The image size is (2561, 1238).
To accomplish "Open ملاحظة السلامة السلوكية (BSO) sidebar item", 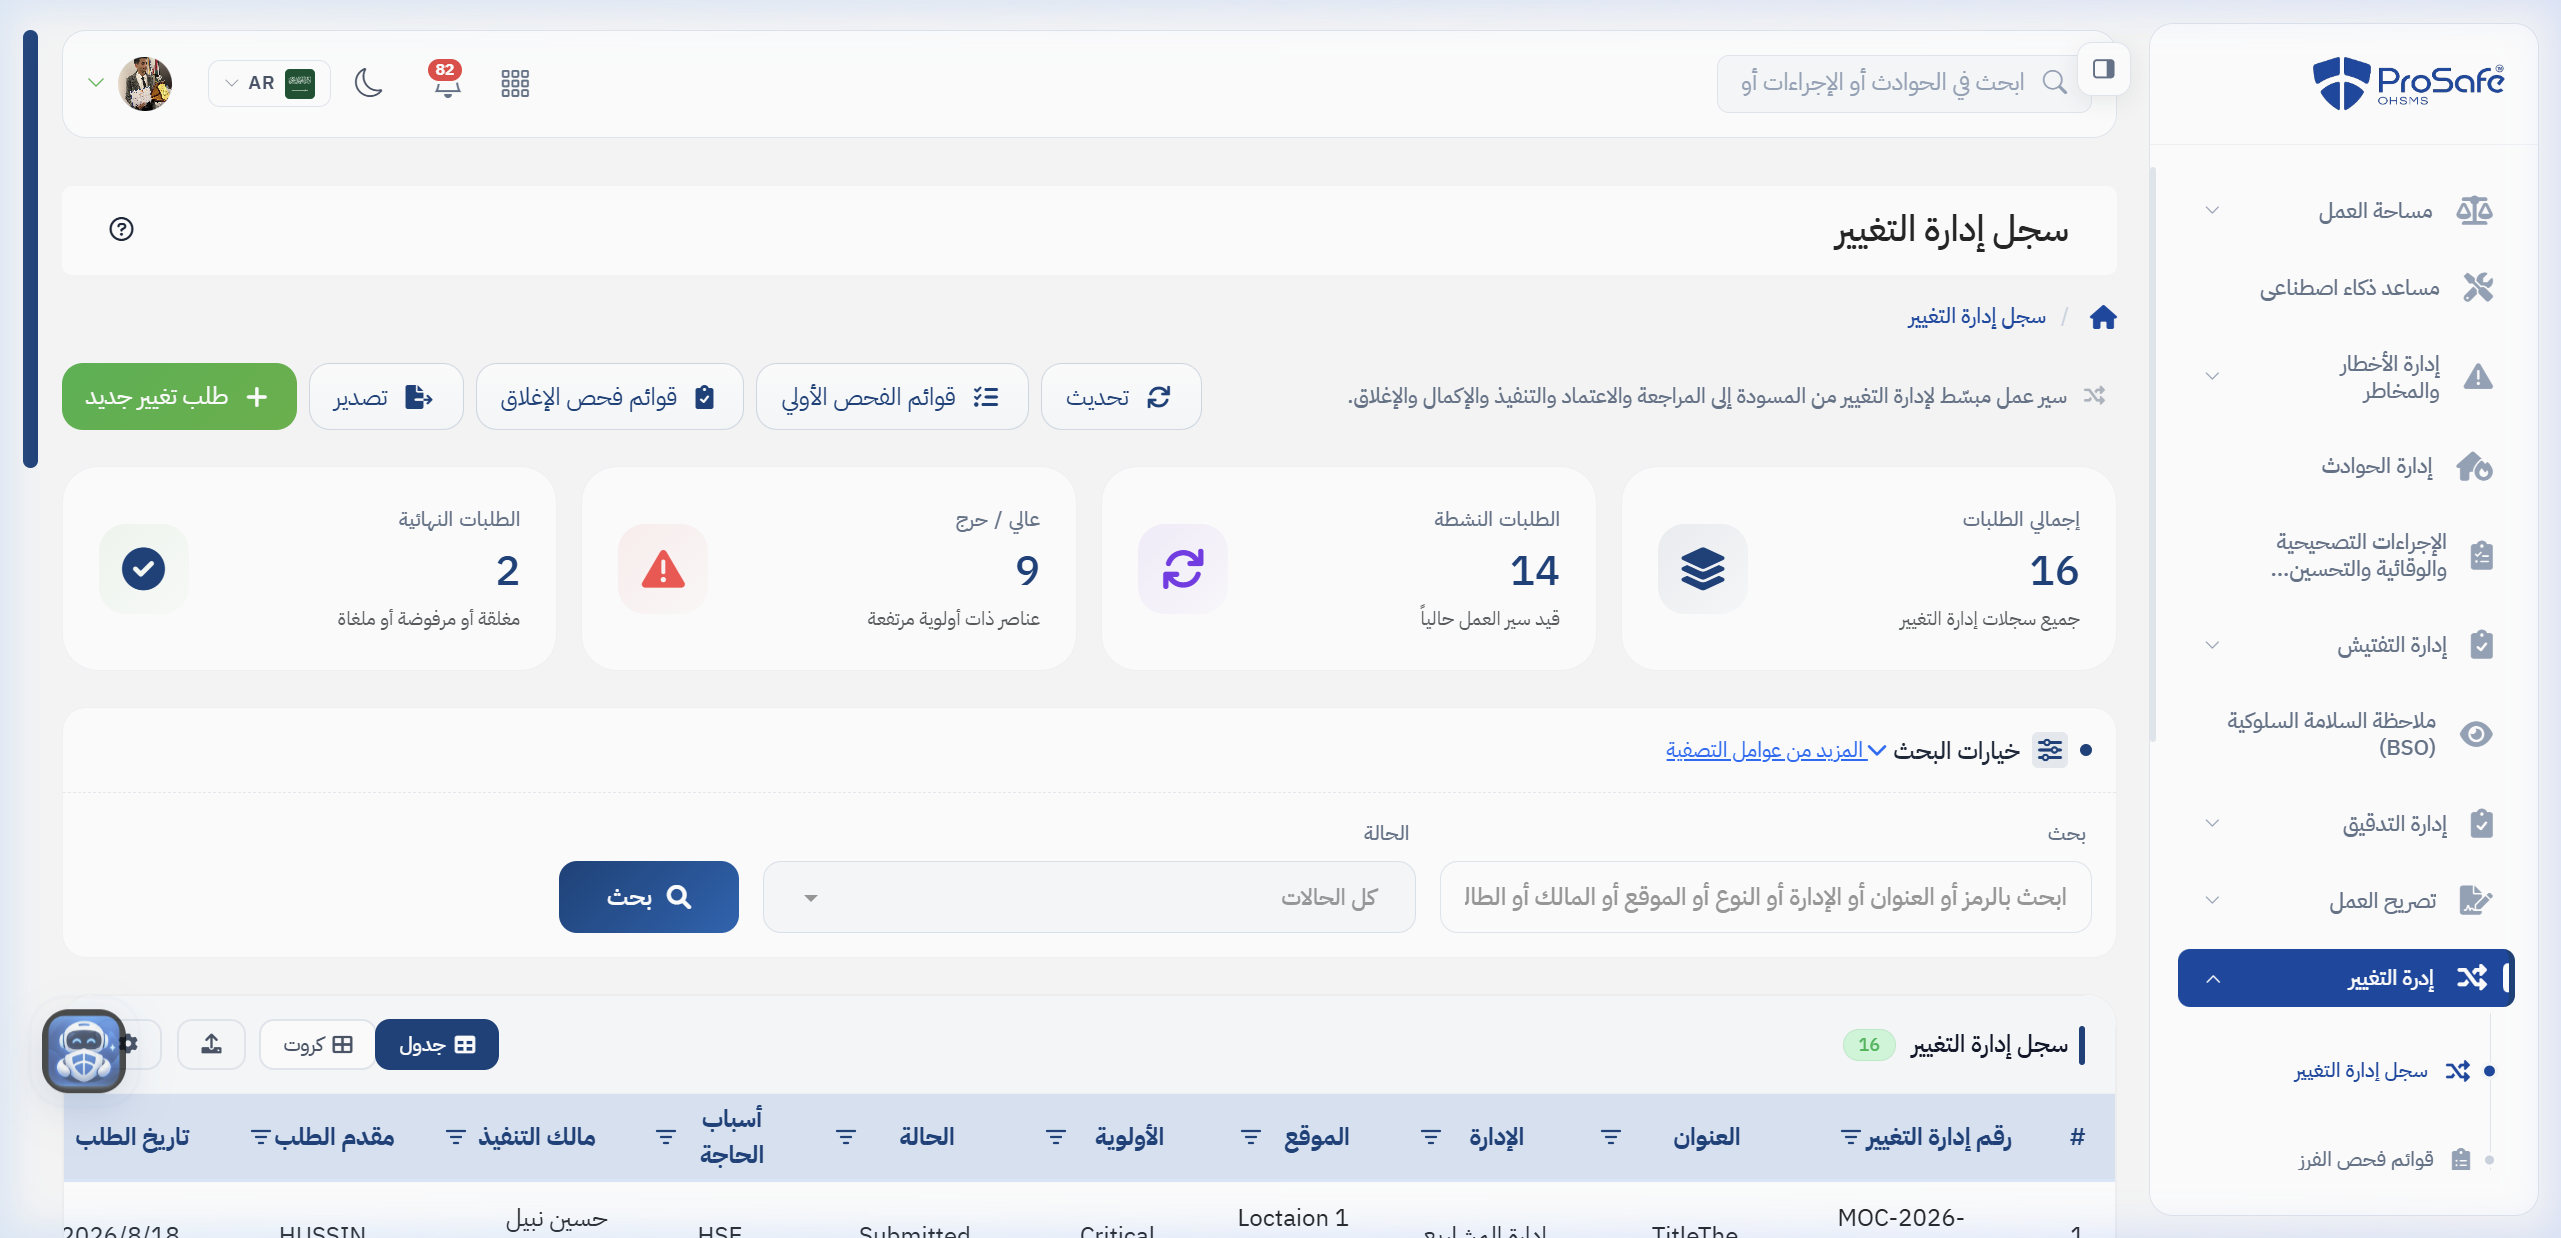I will (2347, 734).
